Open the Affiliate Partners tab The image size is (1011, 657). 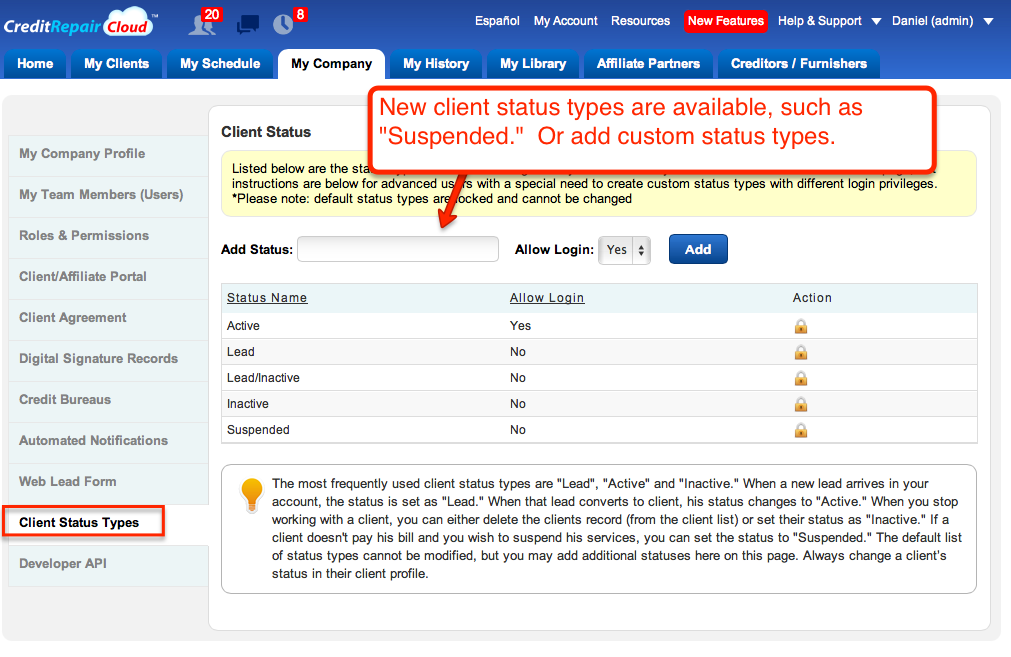(x=648, y=64)
